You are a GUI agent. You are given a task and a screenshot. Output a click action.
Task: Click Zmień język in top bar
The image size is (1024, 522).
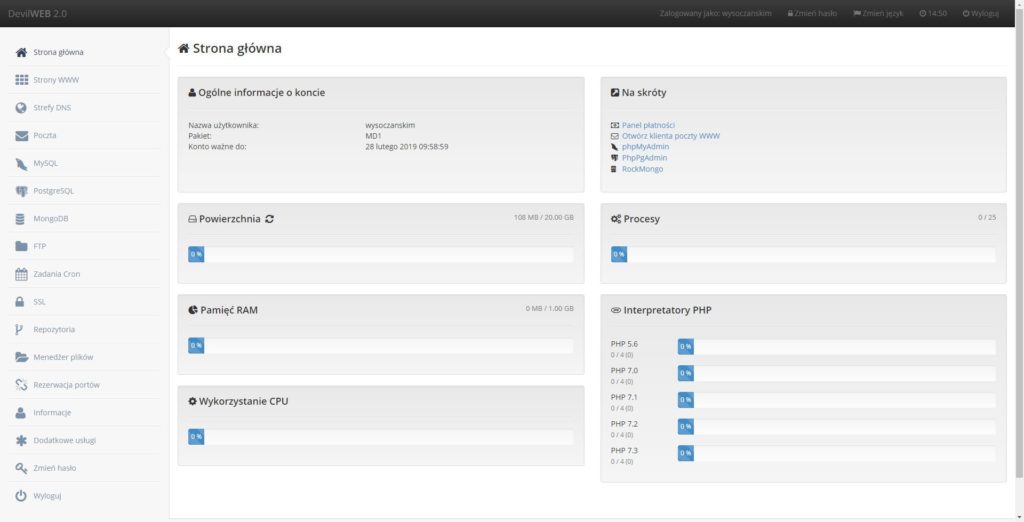878,13
